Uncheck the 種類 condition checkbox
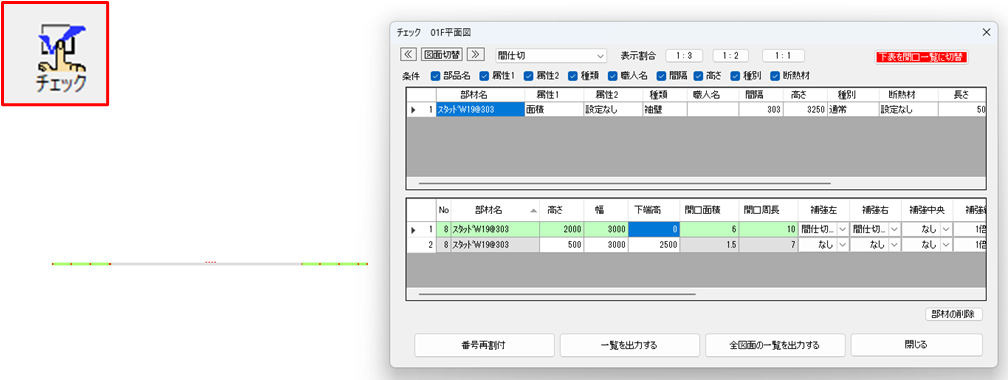Viewport: 1008px width, 380px height. coord(572,75)
